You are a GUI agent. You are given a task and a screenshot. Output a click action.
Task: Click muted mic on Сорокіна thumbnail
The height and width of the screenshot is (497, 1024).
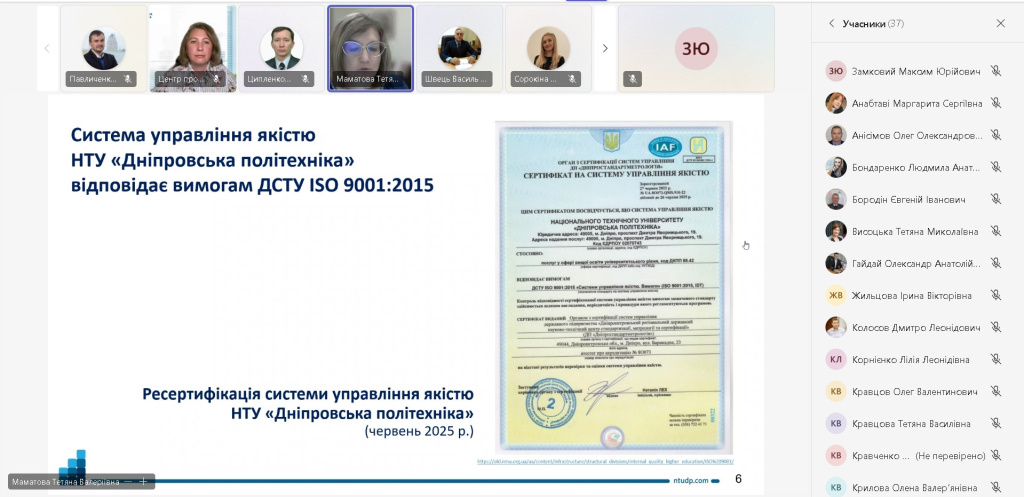pos(571,79)
